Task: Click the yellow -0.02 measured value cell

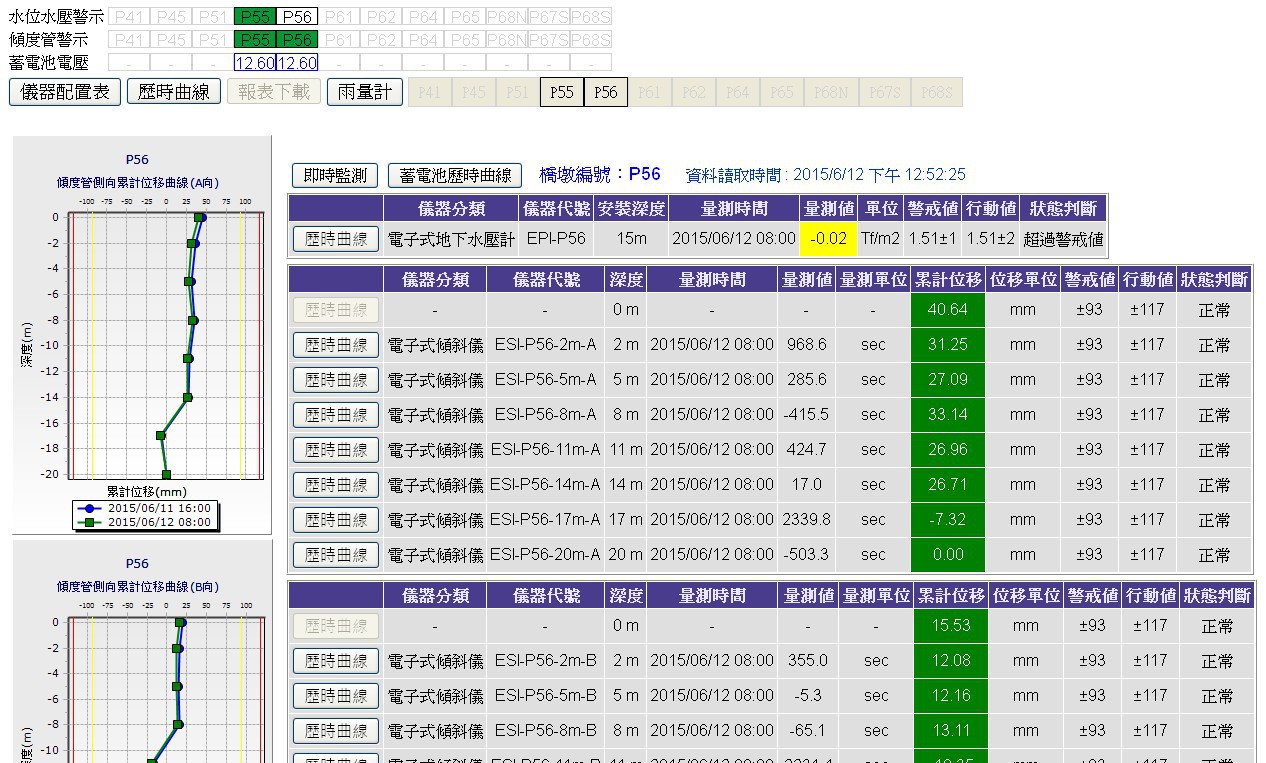Action: pyautogui.click(x=829, y=239)
